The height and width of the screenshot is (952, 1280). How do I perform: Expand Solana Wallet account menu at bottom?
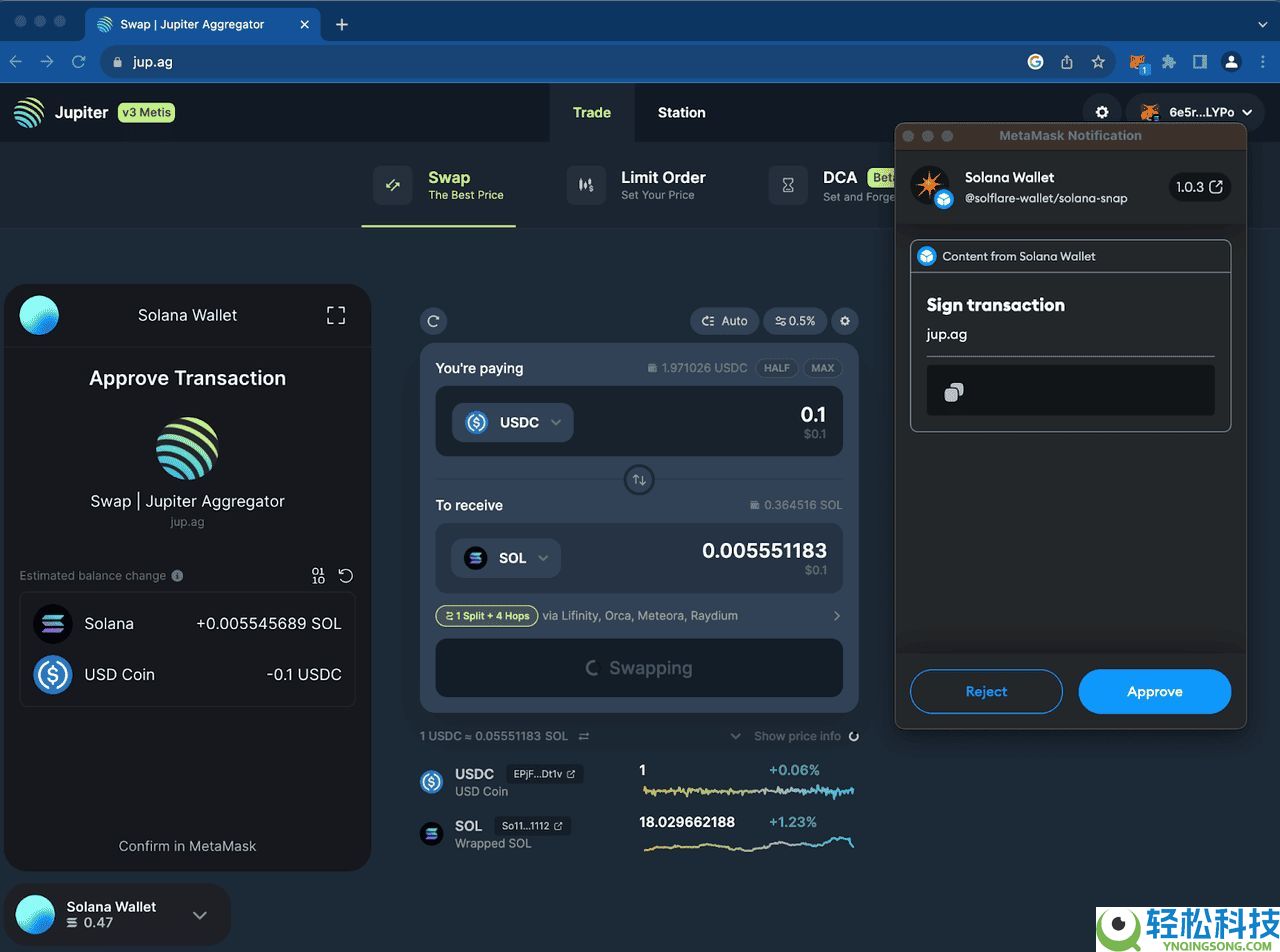[x=200, y=915]
